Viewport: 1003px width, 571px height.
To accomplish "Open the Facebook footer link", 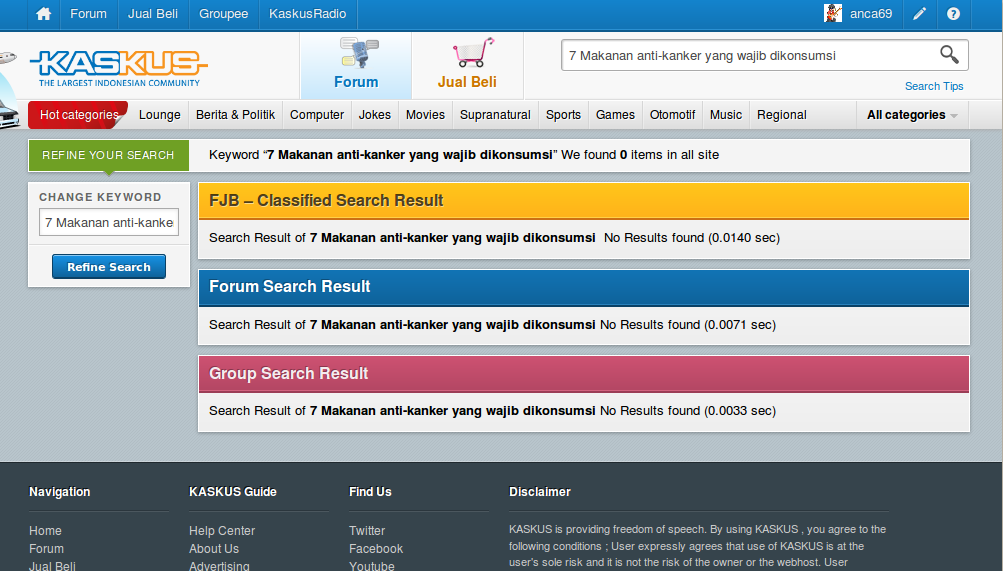I will [376, 549].
